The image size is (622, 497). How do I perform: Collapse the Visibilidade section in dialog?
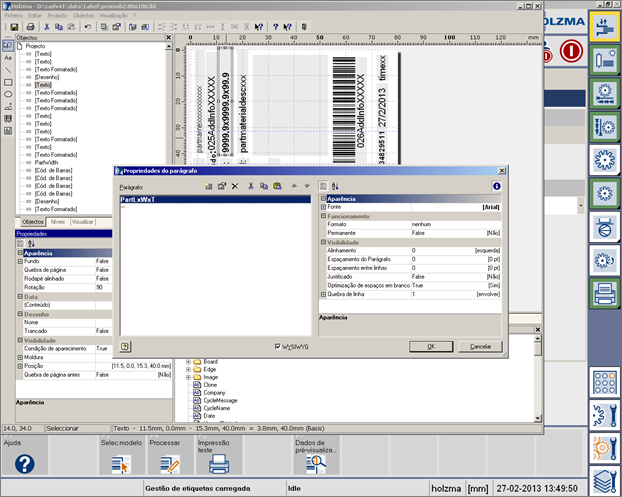[323, 242]
